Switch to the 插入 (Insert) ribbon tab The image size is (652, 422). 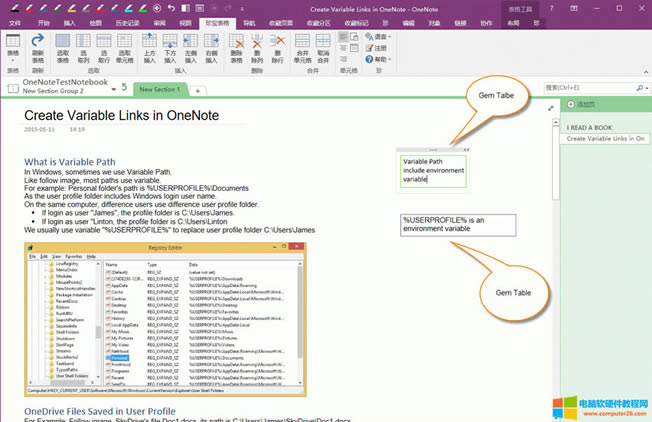tap(68, 20)
